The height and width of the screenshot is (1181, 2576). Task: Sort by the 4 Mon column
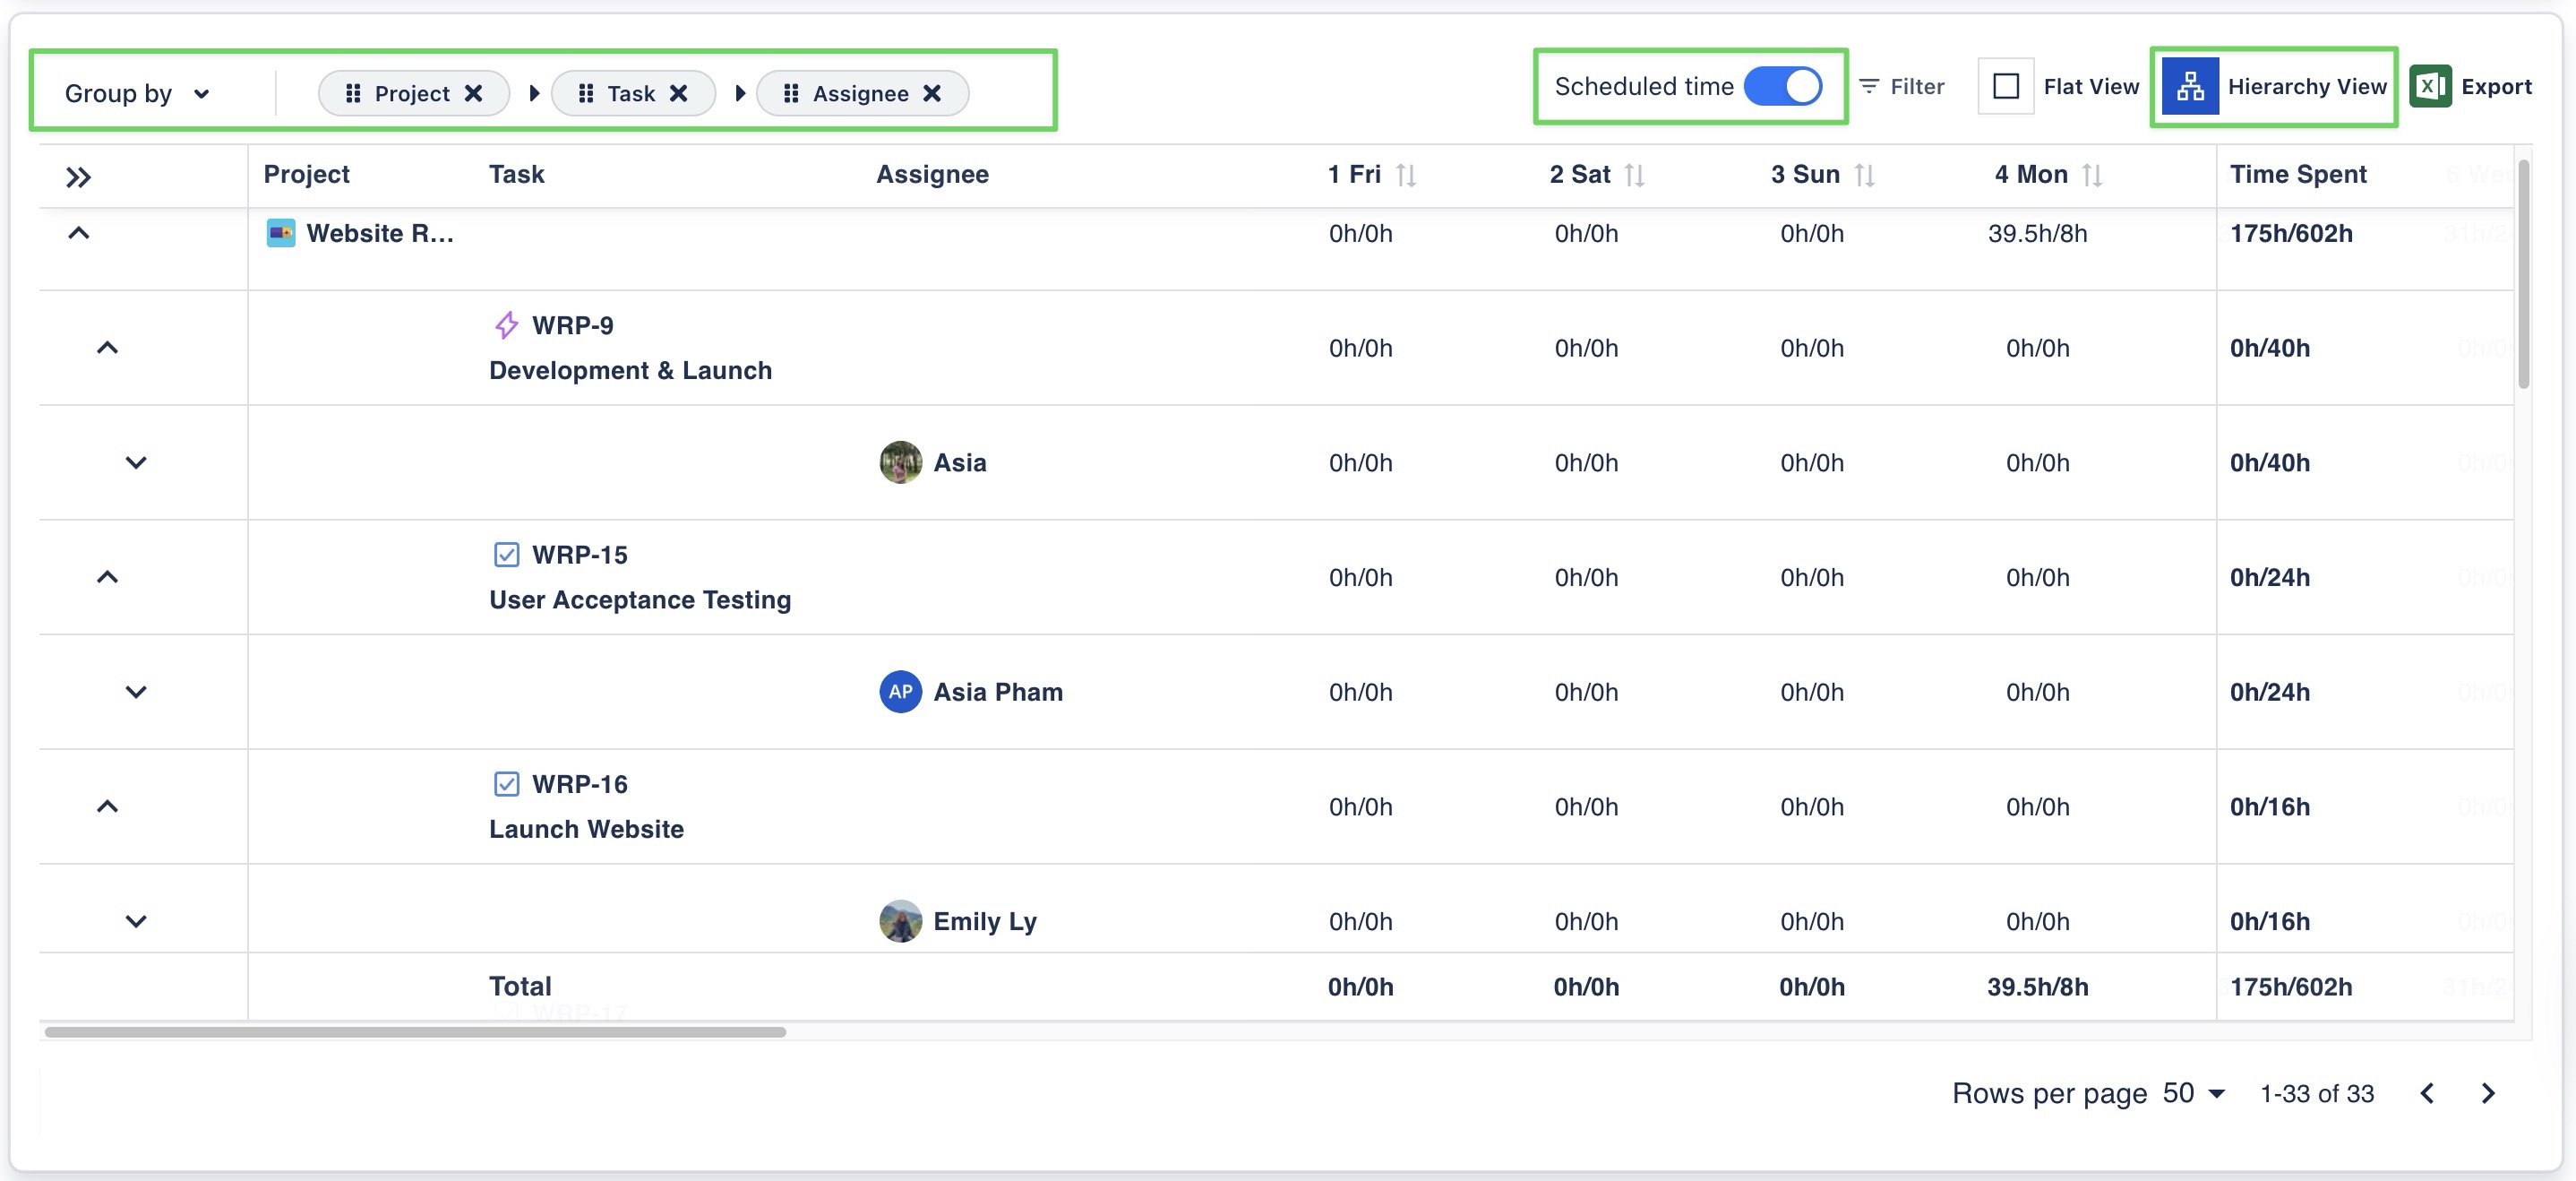click(2092, 175)
